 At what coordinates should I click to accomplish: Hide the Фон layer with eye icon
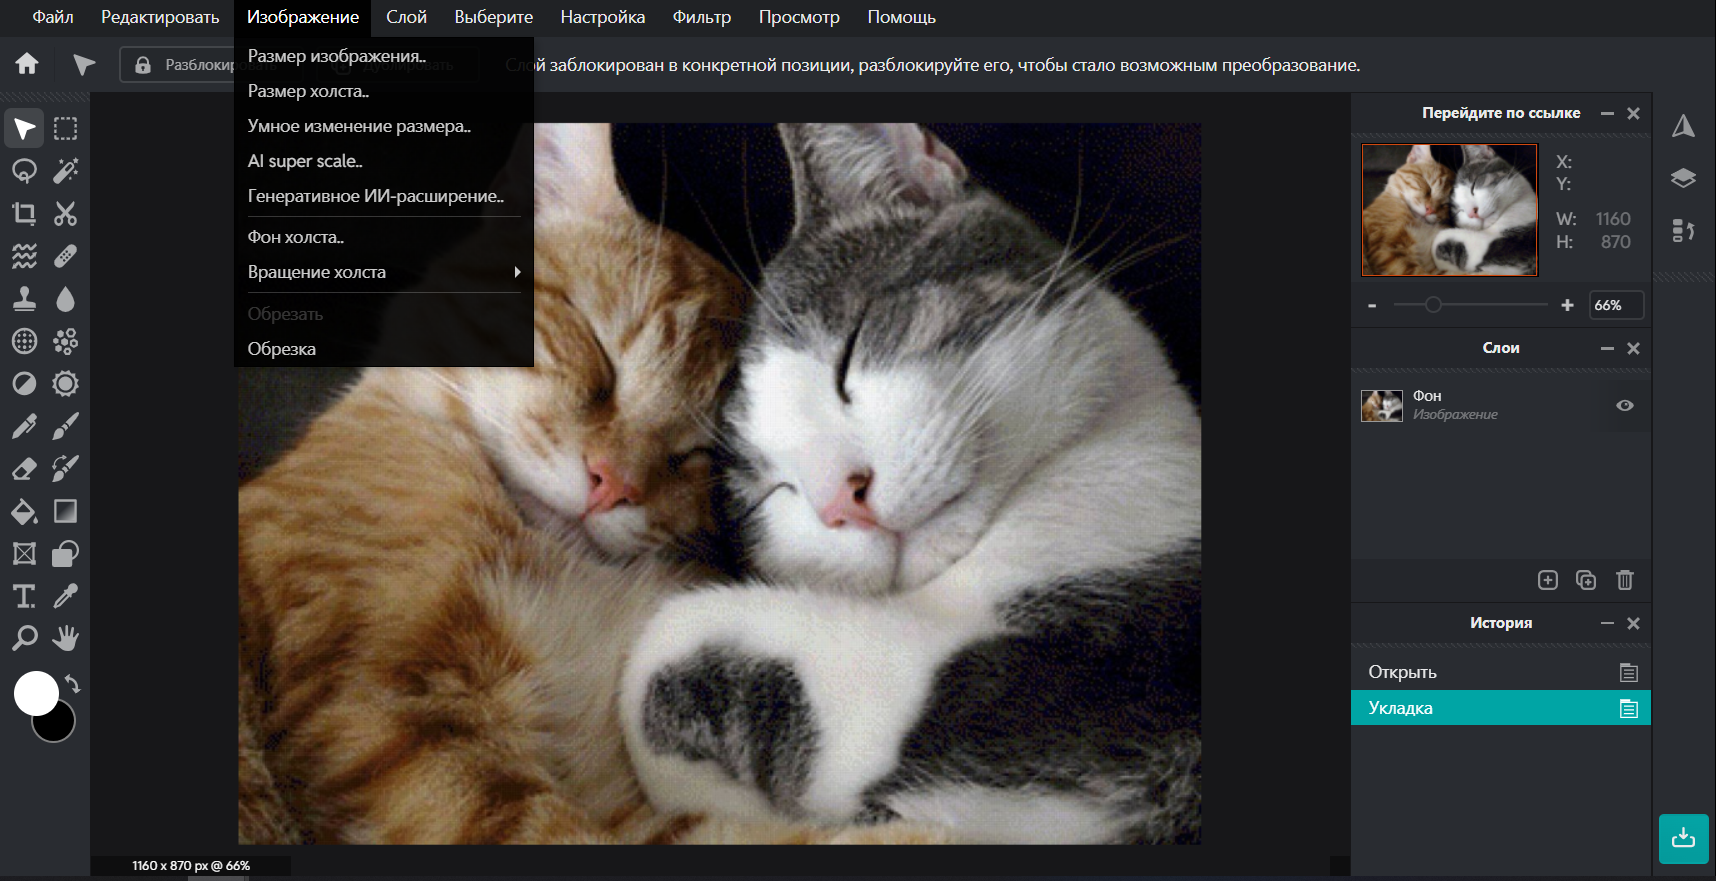click(x=1624, y=405)
